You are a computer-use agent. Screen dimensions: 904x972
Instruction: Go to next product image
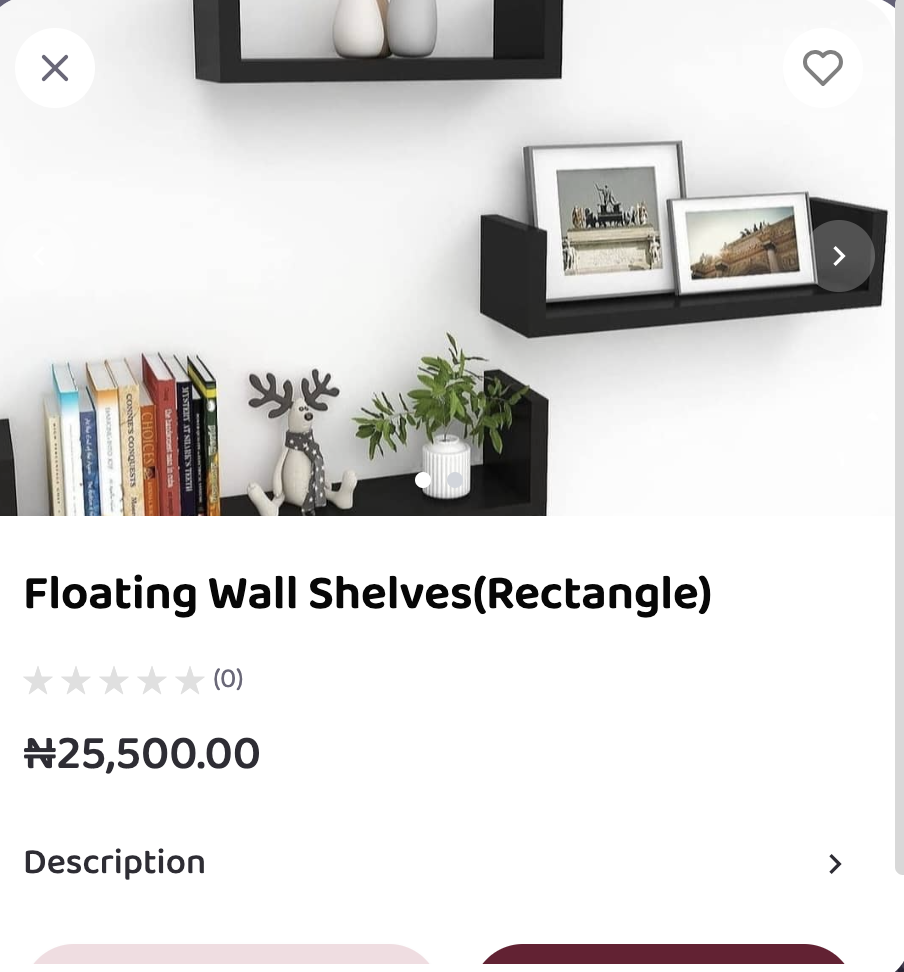[x=839, y=256]
